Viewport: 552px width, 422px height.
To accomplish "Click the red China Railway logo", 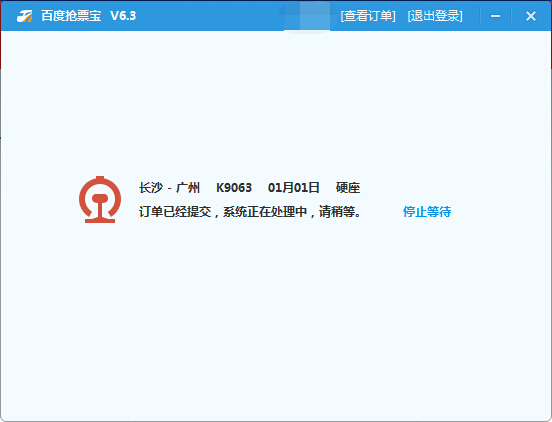I will point(100,200).
